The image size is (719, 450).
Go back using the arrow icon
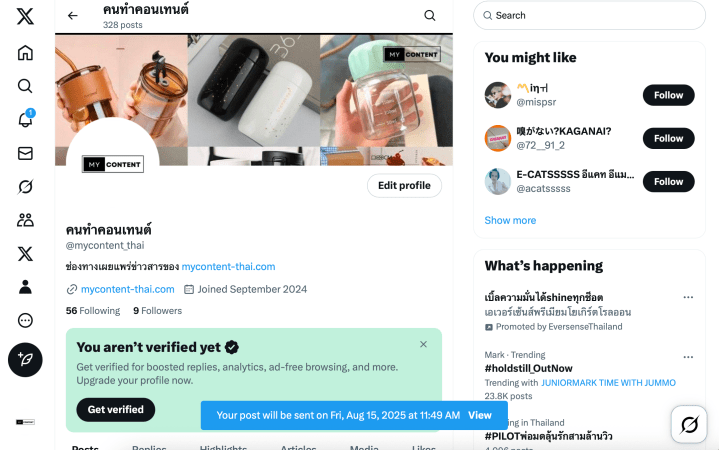tap(72, 16)
